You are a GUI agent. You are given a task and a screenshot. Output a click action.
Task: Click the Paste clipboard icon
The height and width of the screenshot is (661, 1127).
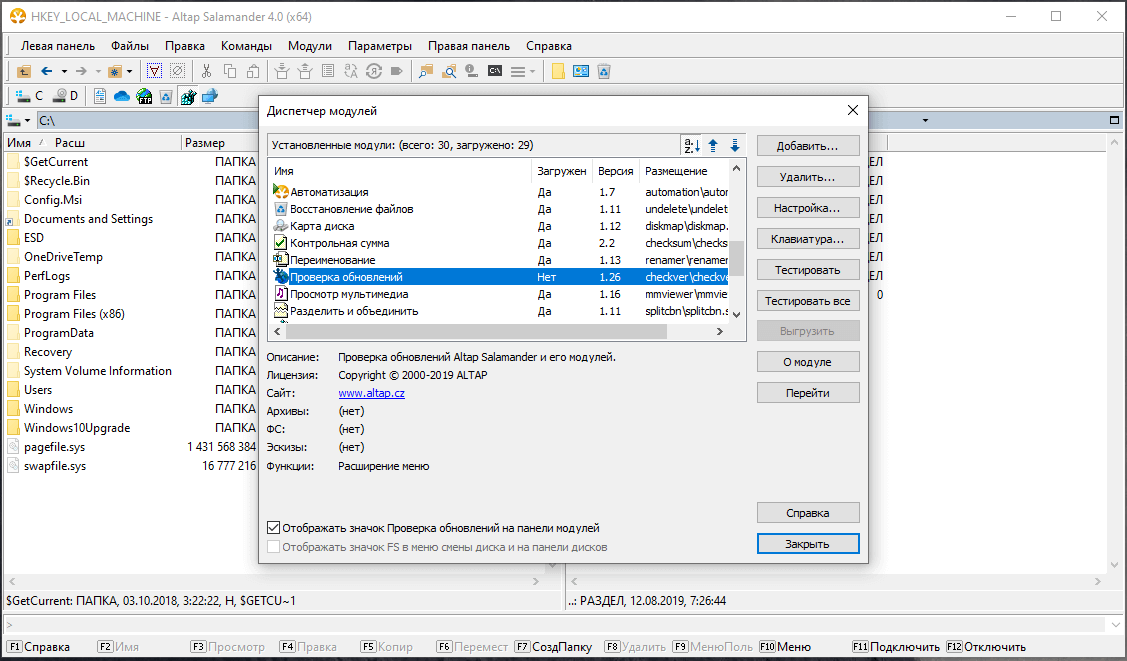coord(253,71)
